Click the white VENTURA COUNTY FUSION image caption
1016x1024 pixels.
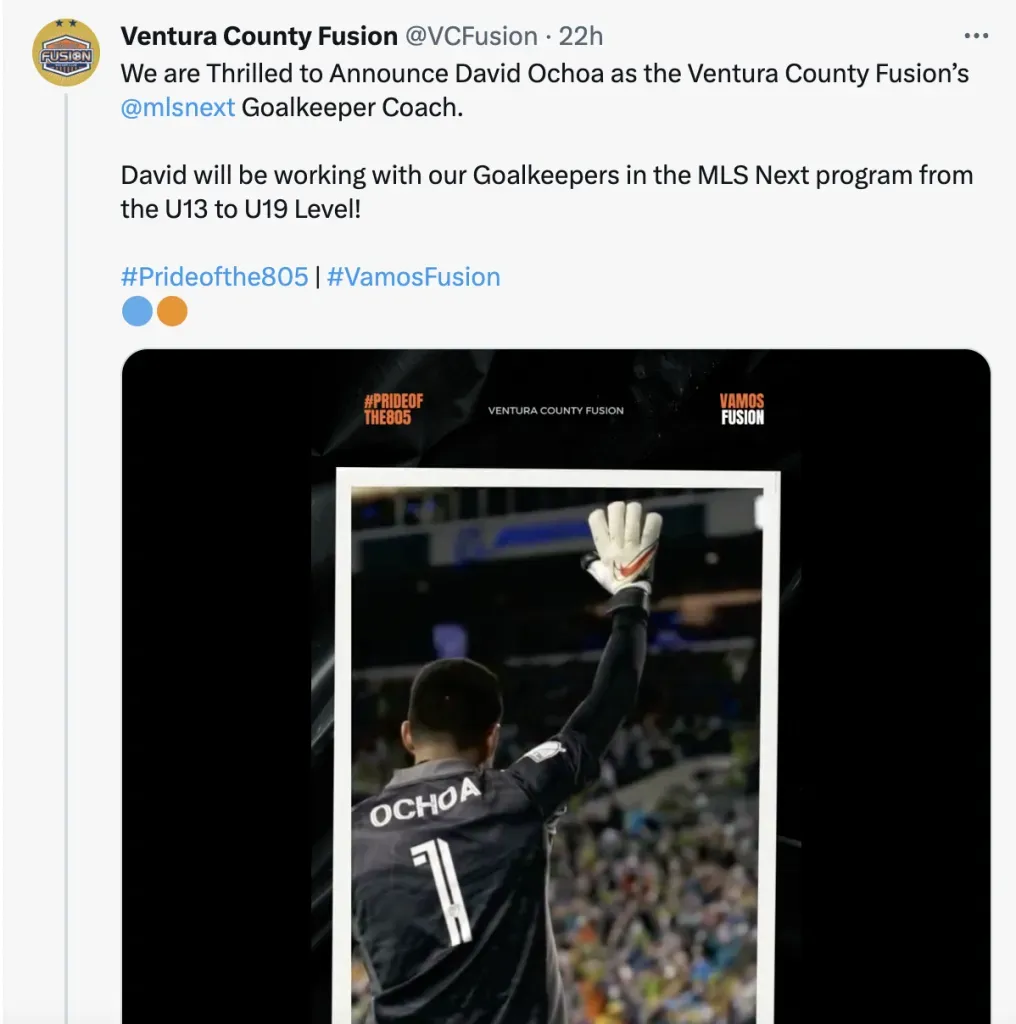pyautogui.click(x=555, y=410)
